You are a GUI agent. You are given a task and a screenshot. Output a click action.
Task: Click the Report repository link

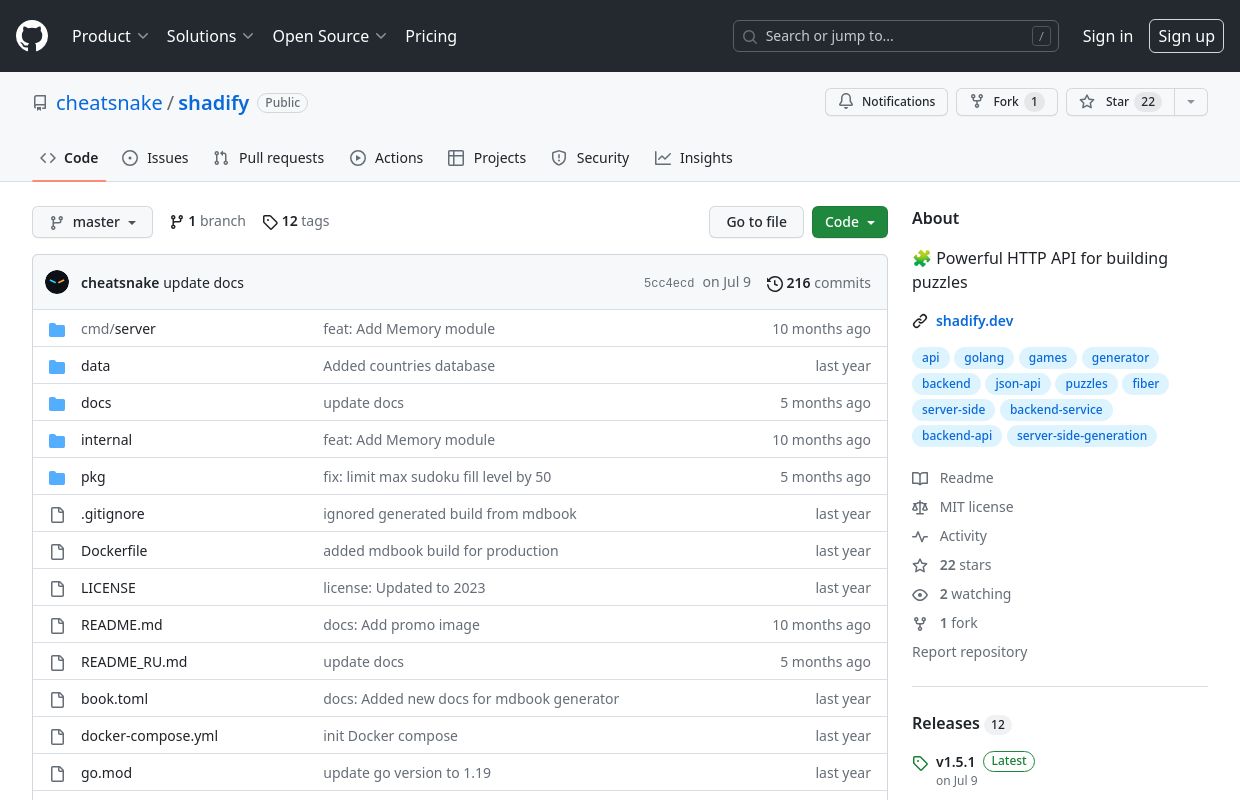pyautogui.click(x=970, y=652)
